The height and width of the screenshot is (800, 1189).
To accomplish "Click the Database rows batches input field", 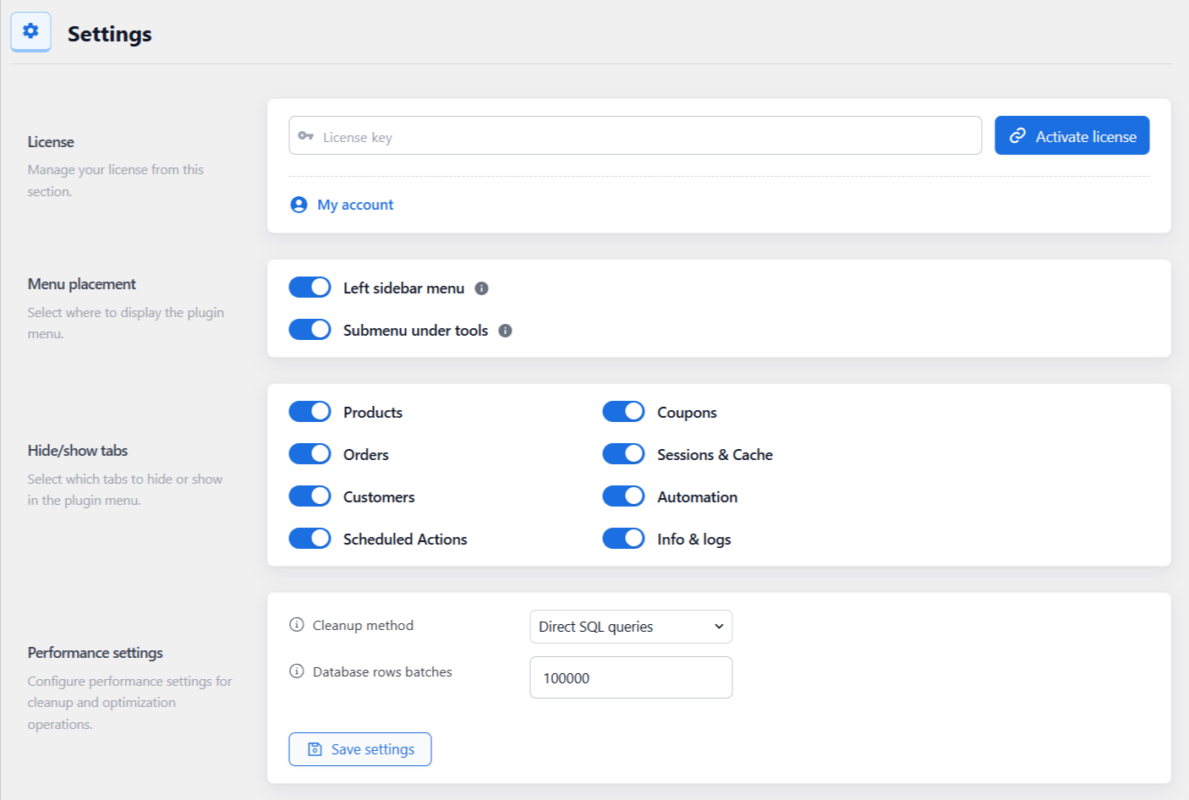I will 631,677.
